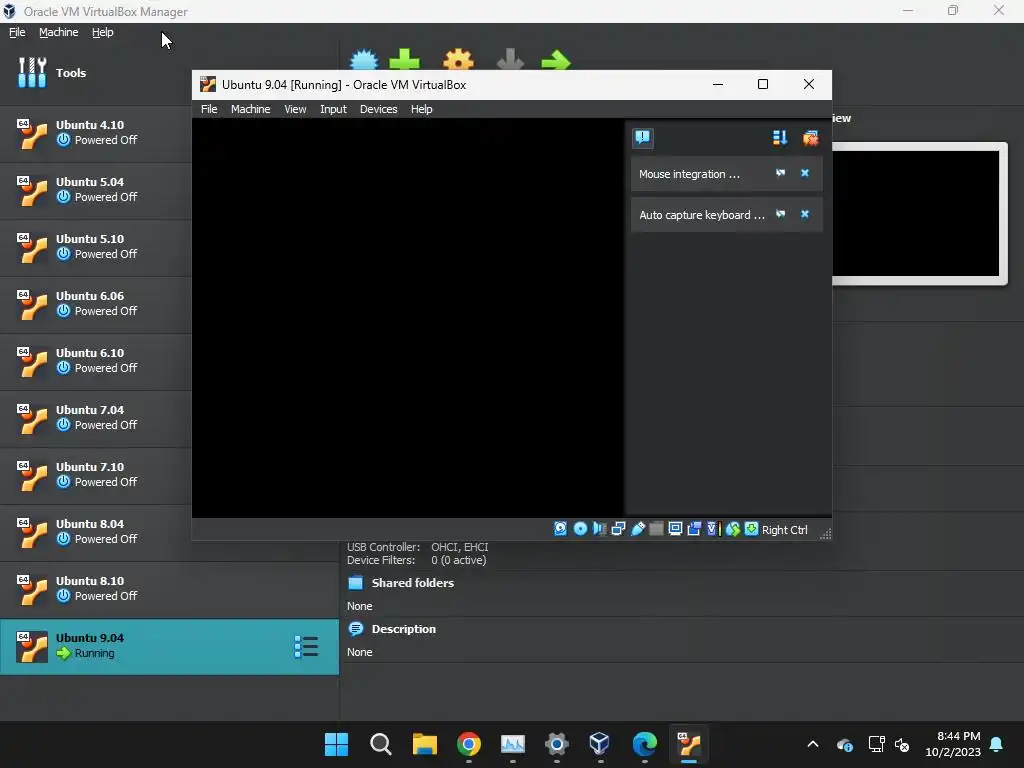This screenshot has width=1024, height=768.
Task: Open Devices menu in VM window
Action: click(378, 109)
